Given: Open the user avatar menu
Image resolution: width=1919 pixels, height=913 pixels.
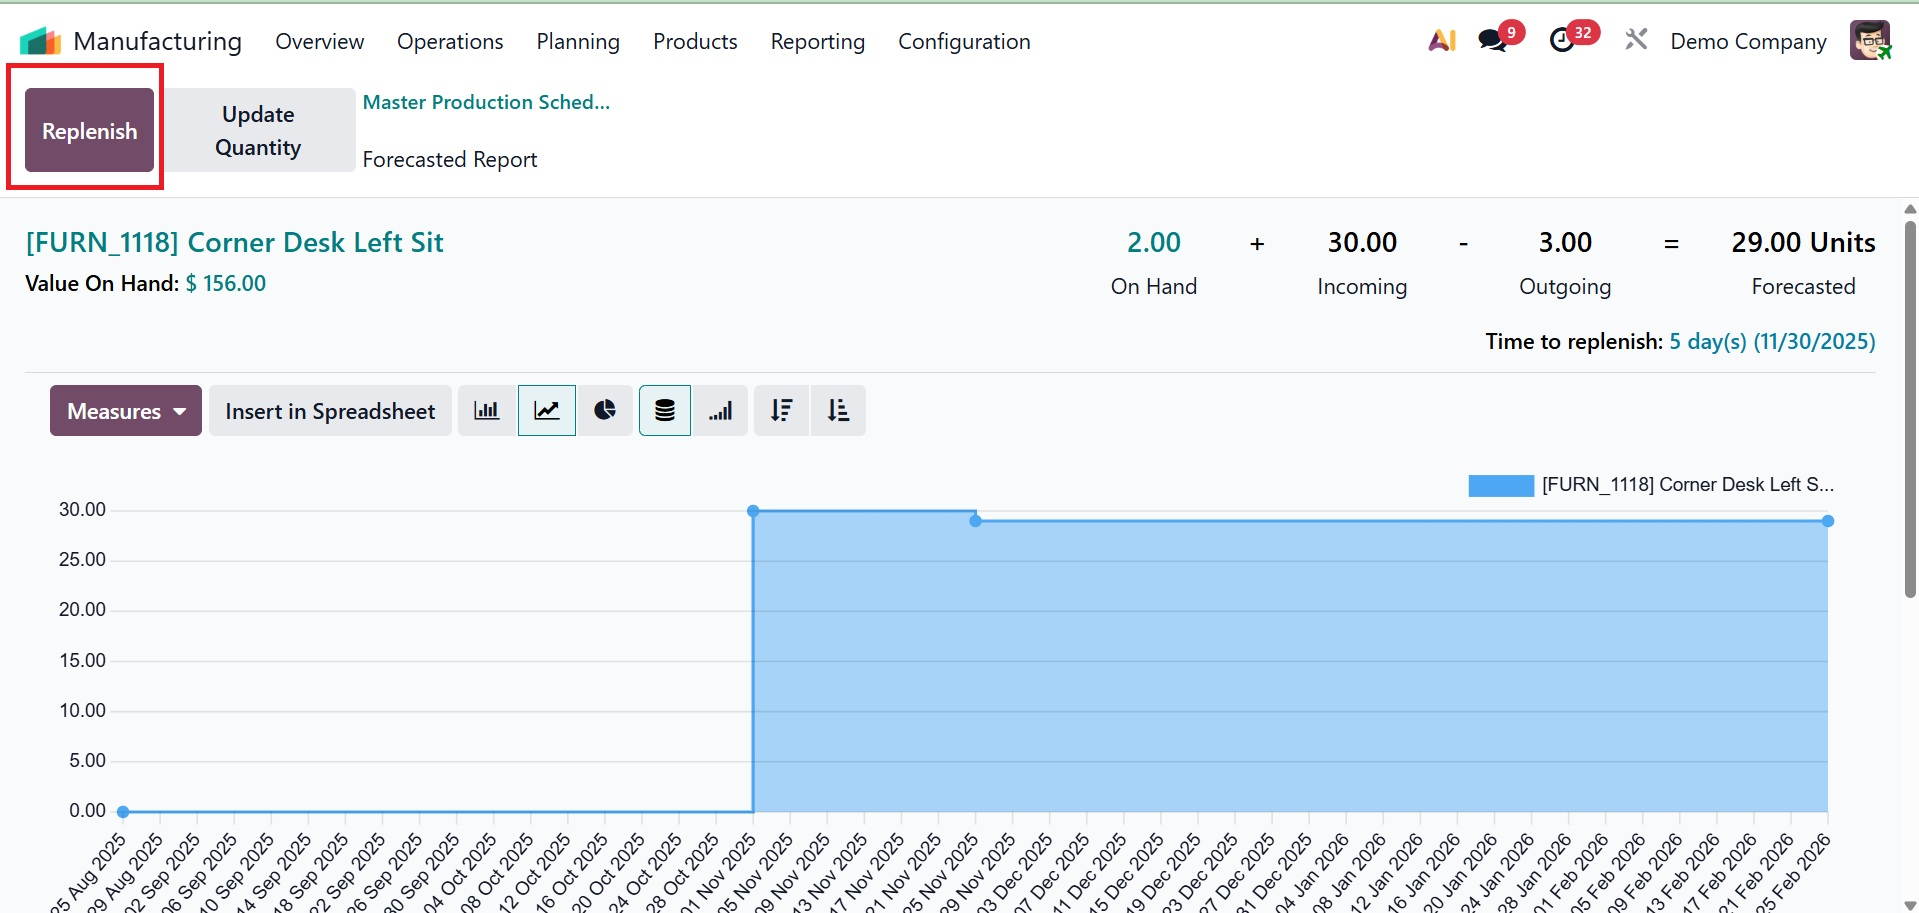Looking at the screenshot, I should (x=1870, y=40).
